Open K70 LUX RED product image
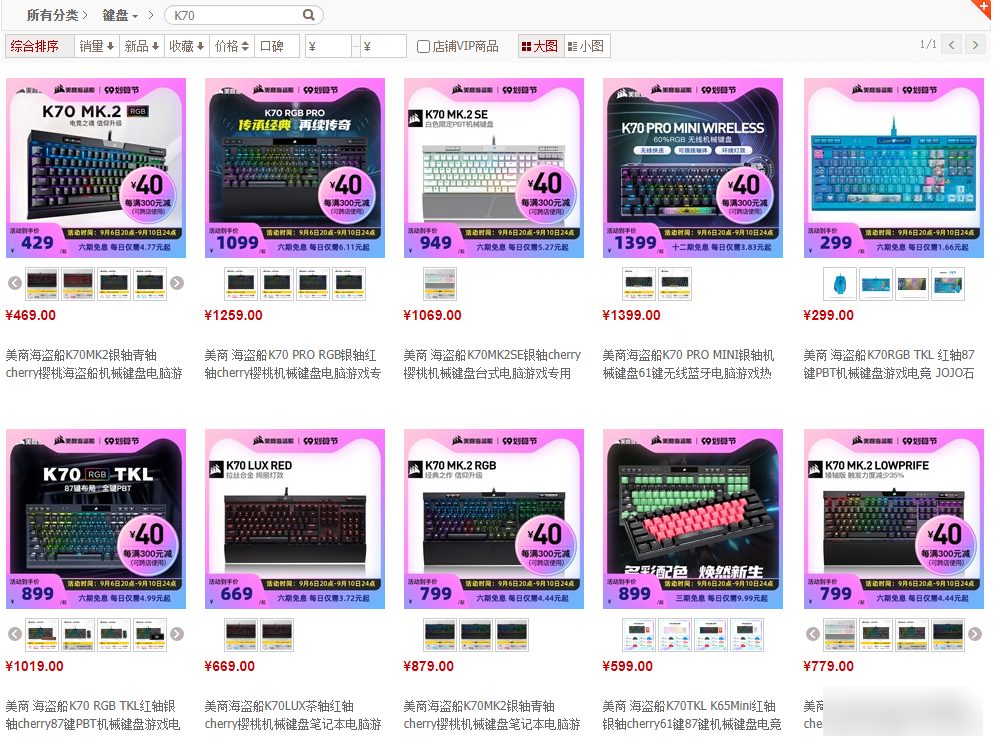 tap(294, 519)
